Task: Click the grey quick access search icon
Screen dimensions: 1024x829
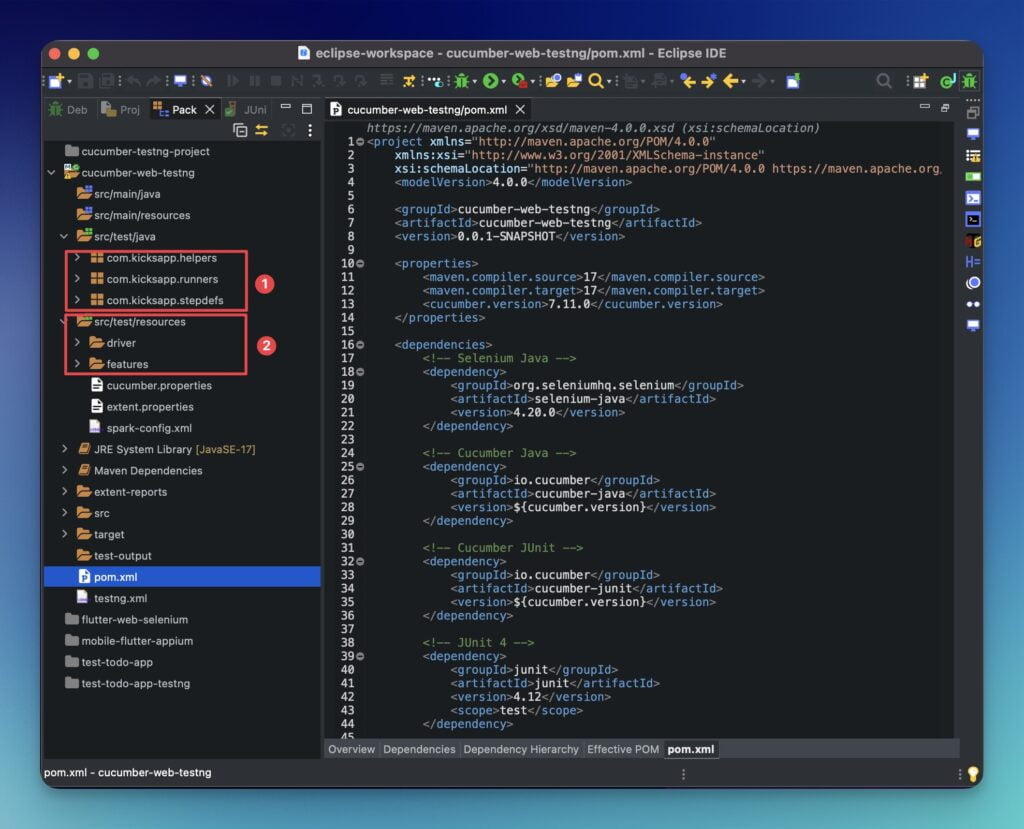Action: [884, 81]
